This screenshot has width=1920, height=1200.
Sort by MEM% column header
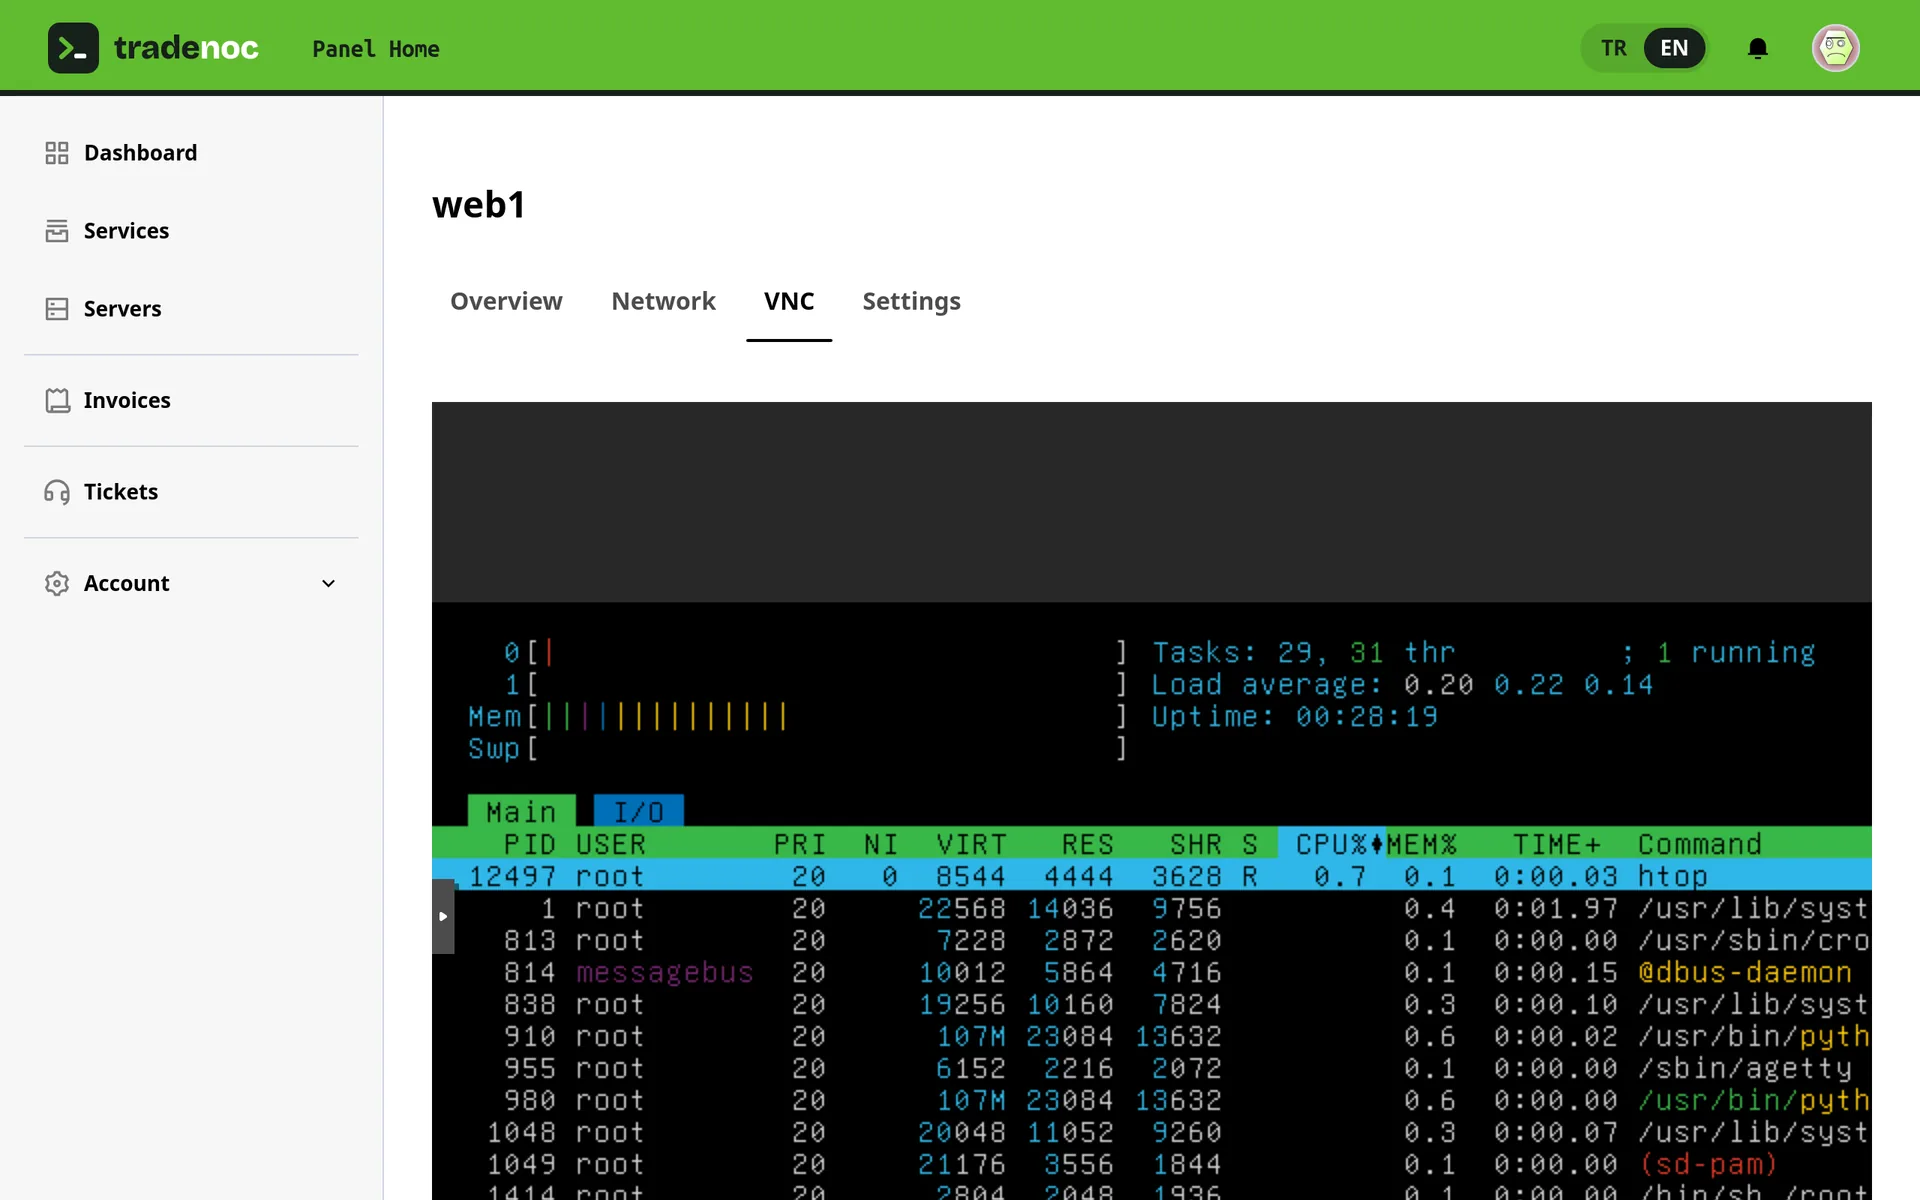click(x=1422, y=844)
